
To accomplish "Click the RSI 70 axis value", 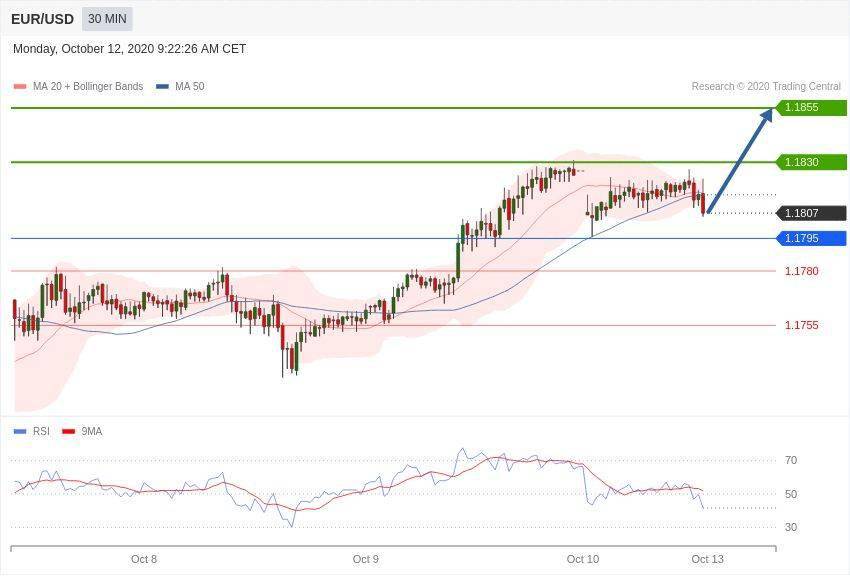I will pos(791,460).
